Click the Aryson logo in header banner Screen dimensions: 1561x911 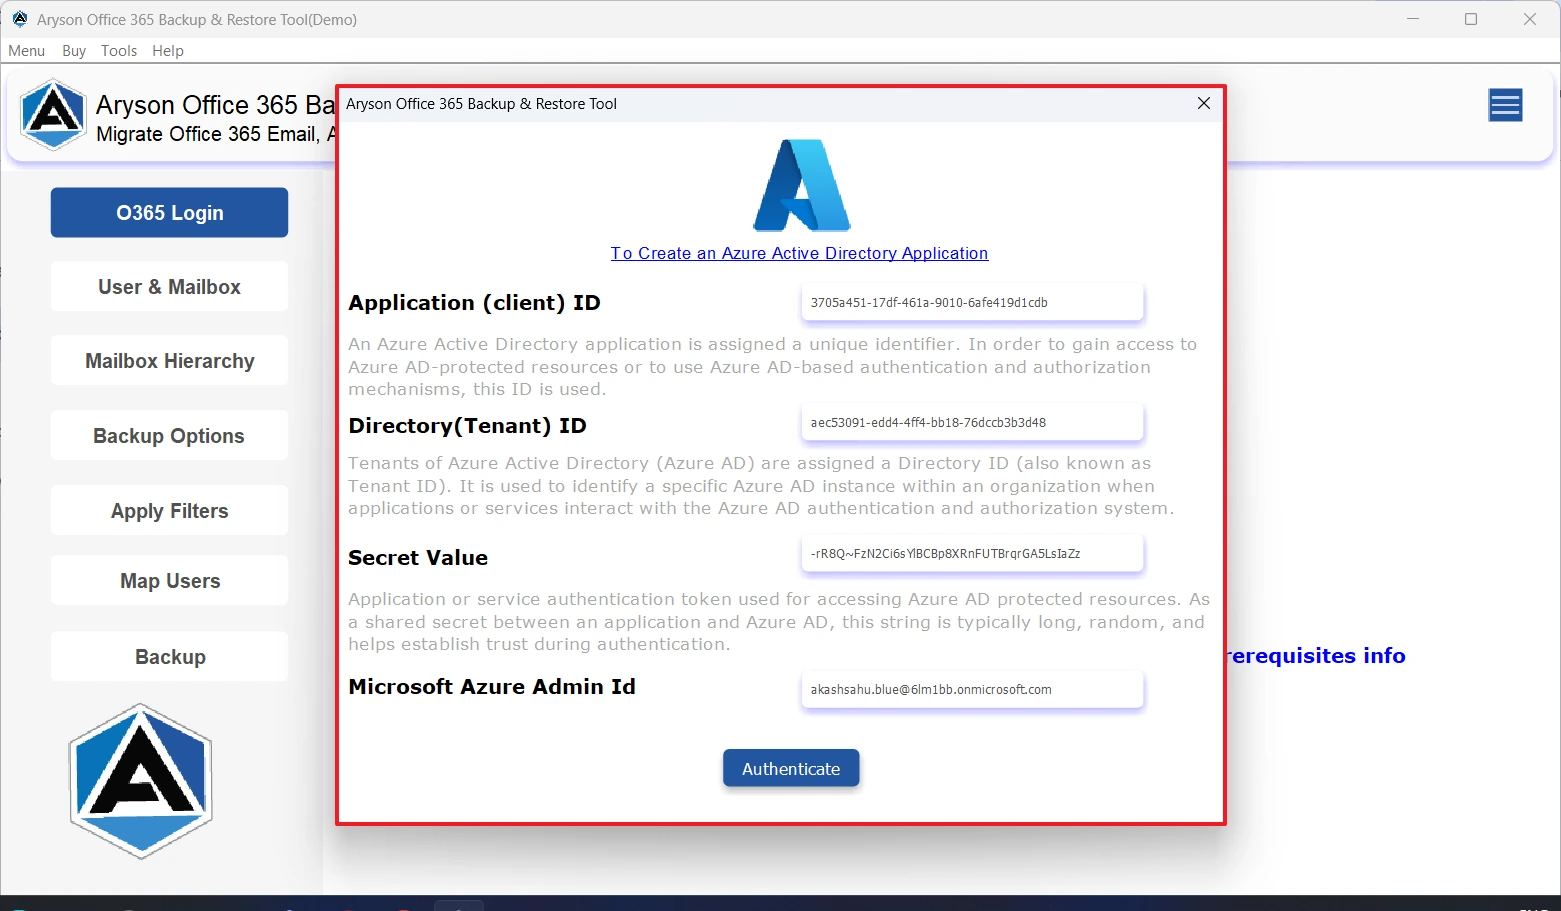[x=53, y=115]
